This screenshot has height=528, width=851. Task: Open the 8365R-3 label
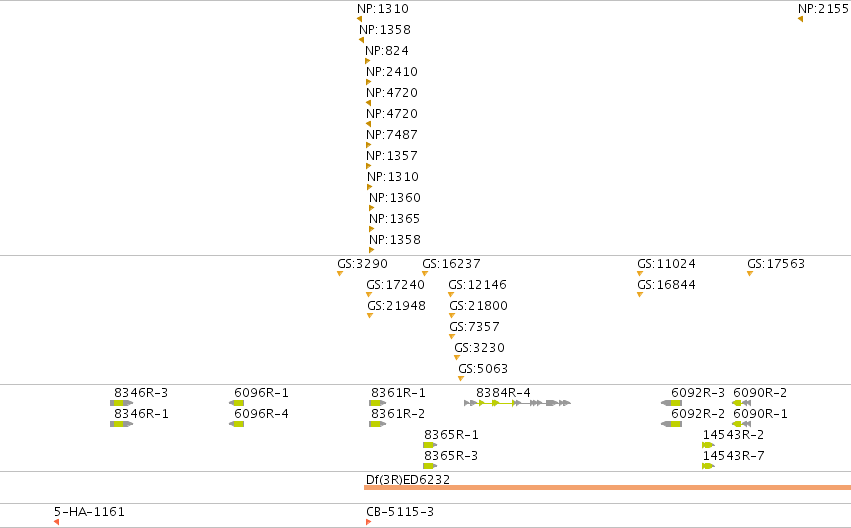450,456
